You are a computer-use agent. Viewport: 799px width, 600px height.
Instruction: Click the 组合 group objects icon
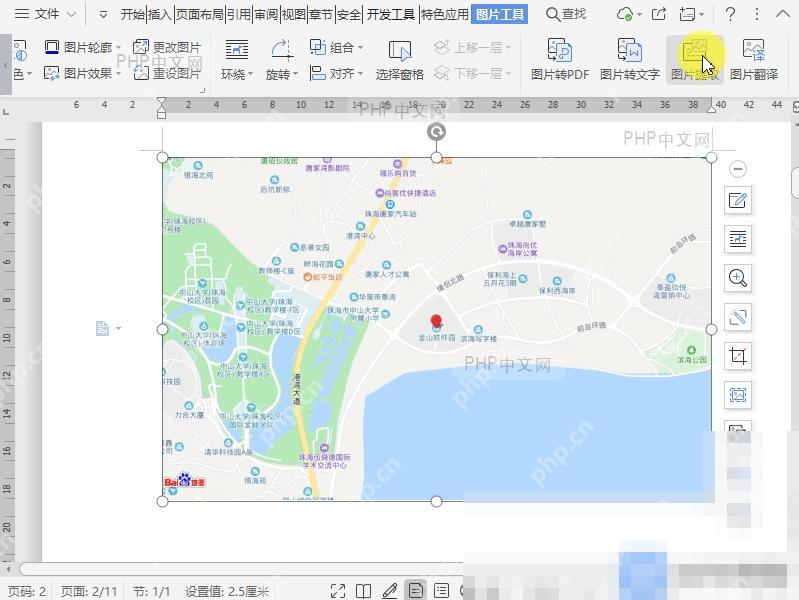[x=317, y=47]
